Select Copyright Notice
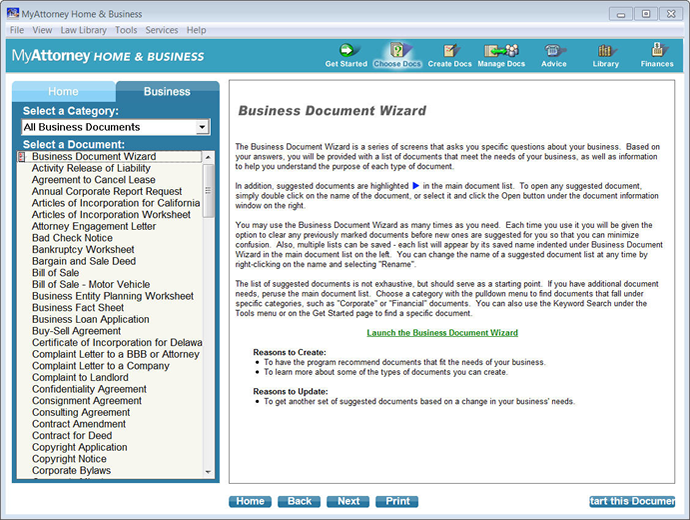690x520 pixels. [69, 459]
